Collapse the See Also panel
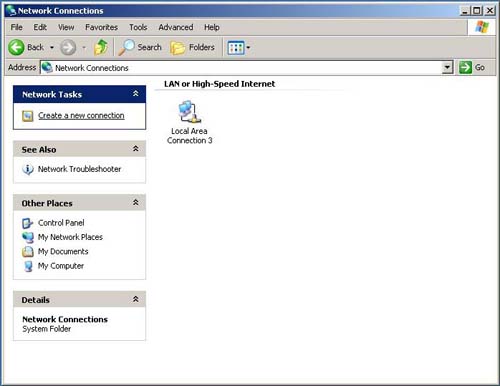Viewport: 500px width, 386px height. (136, 149)
